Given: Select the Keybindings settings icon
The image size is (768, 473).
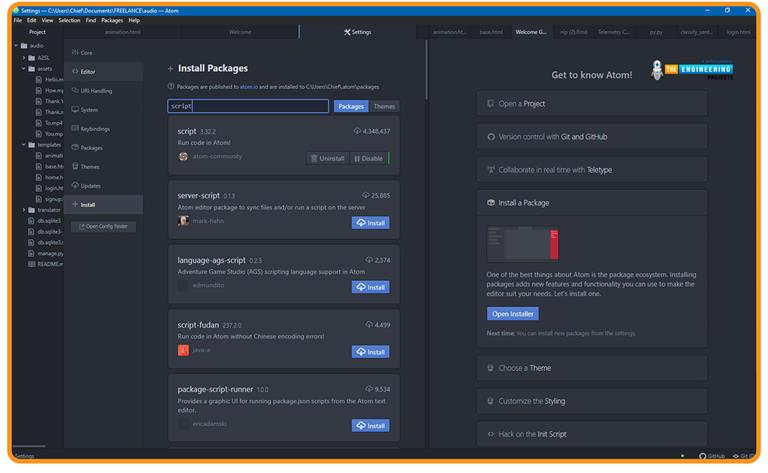Looking at the screenshot, I should (72, 129).
